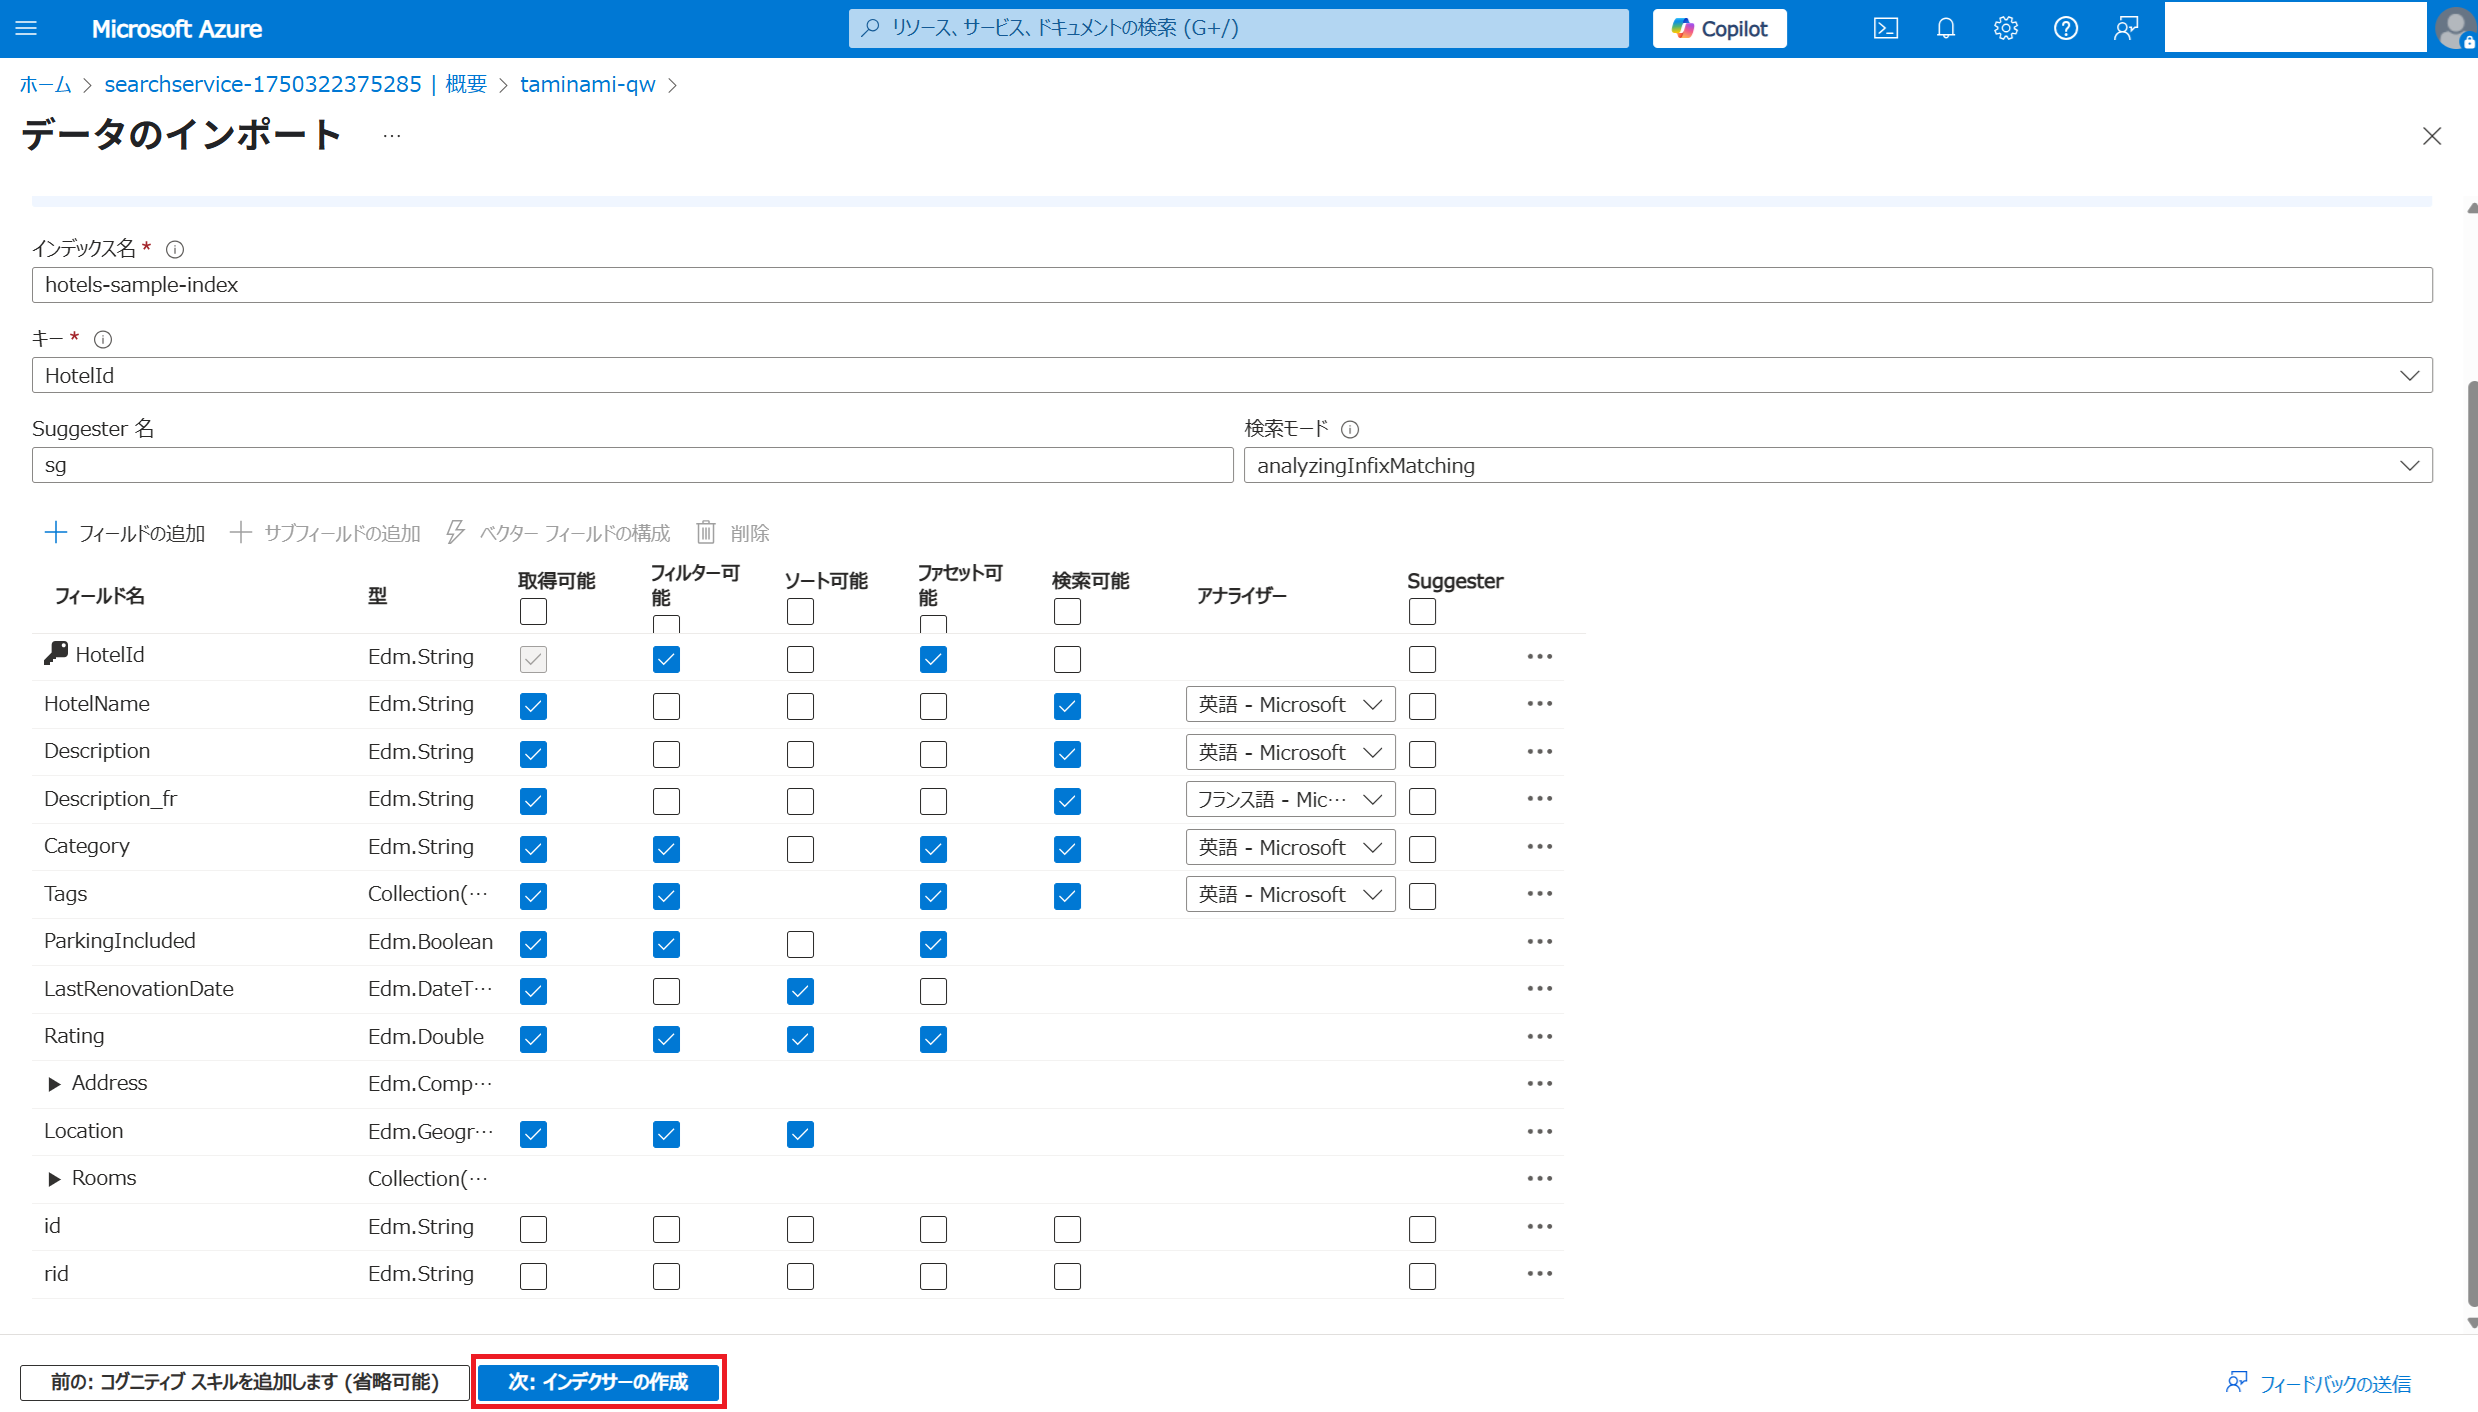This screenshot has width=2478, height=1412.
Task: Click the 次: インデクサーの作成 button
Action: coord(598,1382)
